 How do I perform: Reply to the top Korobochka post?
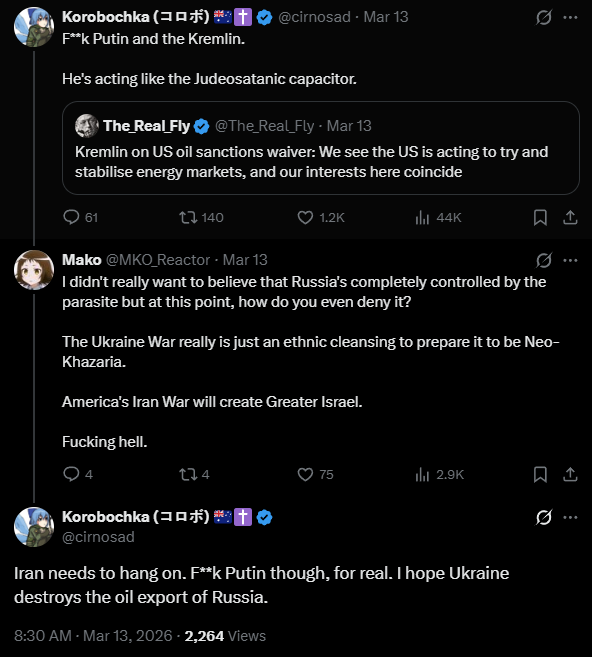(80, 217)
